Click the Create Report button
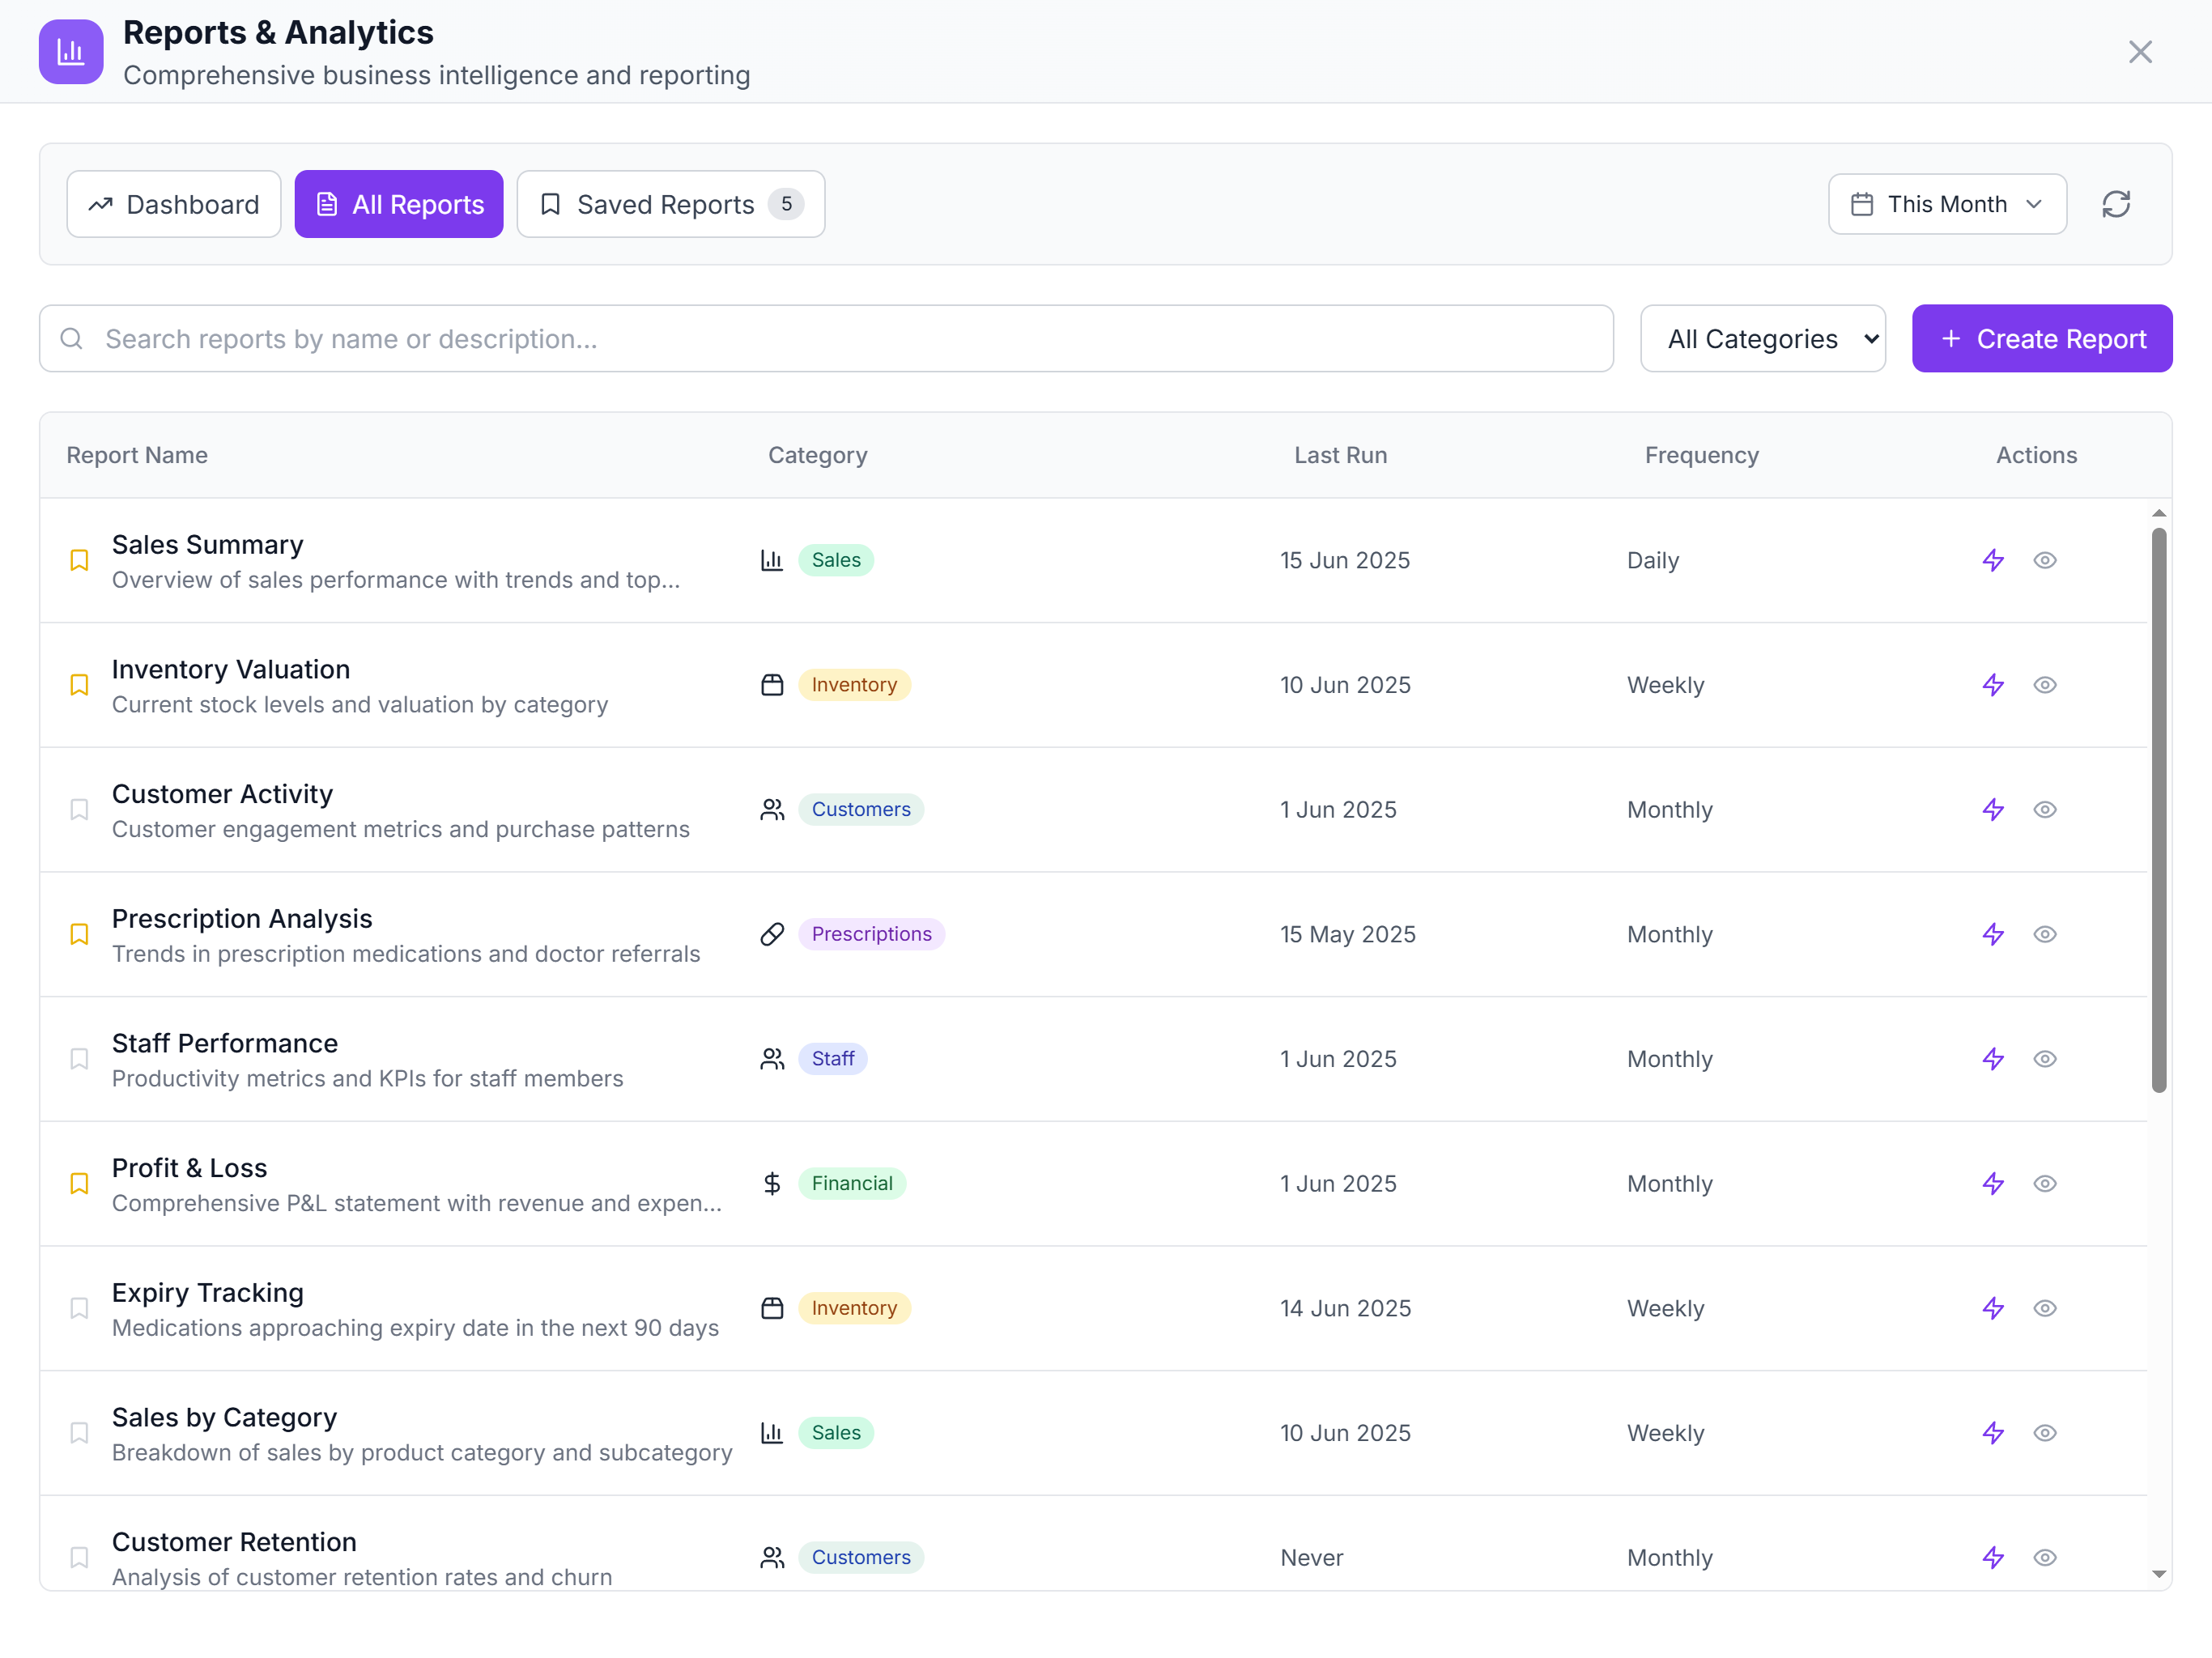This screenshot has width=2212, height=1658. point(2041,339)
